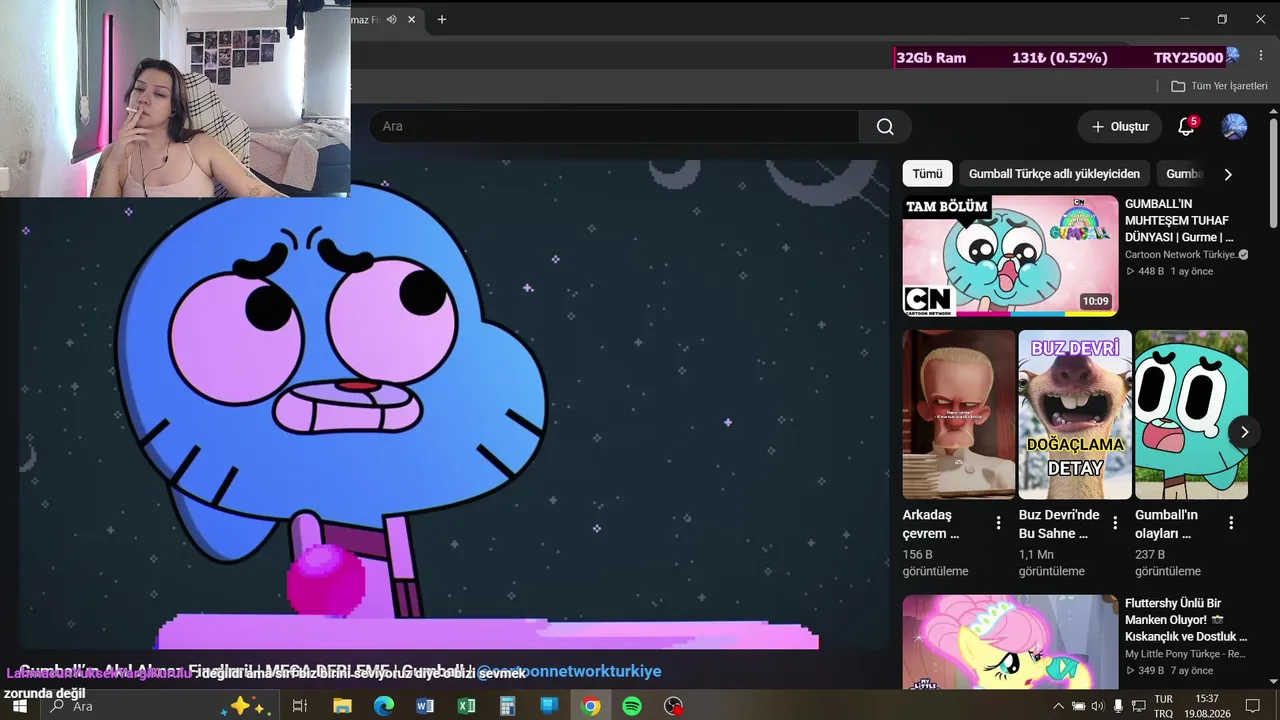
Task: Open OBS Studio from the taskbar
Action: coord(674,706)
